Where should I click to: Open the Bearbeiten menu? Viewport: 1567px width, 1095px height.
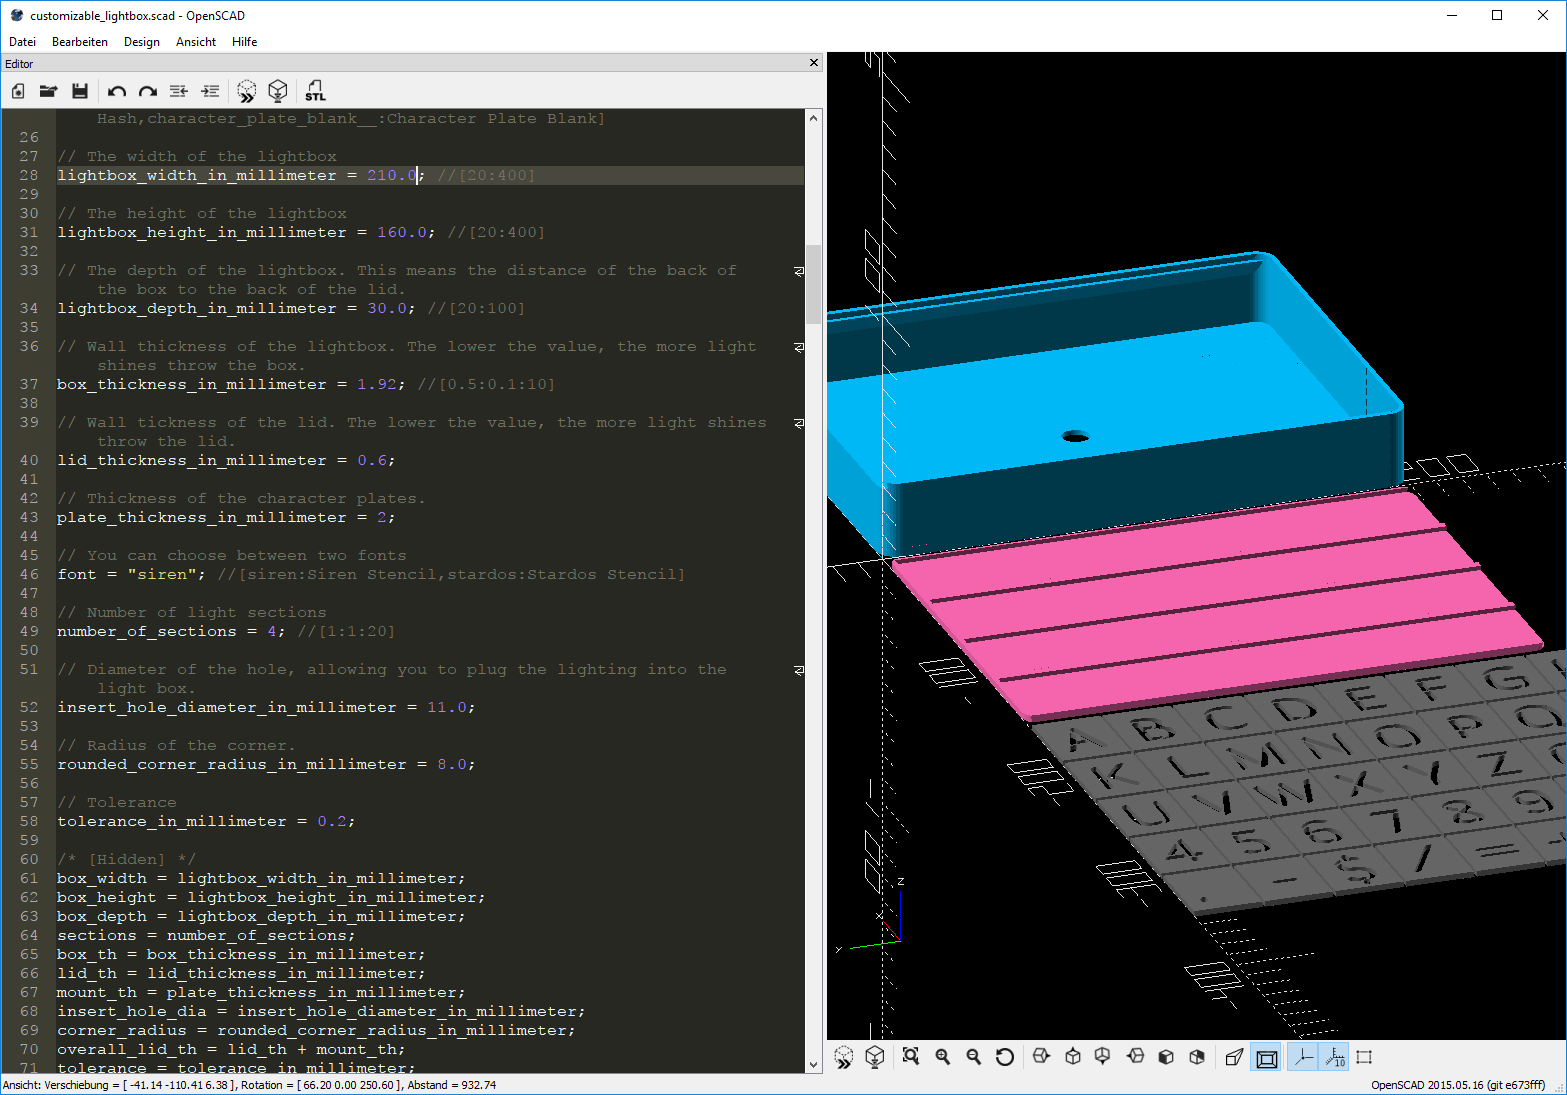click(x=80, y=42)
